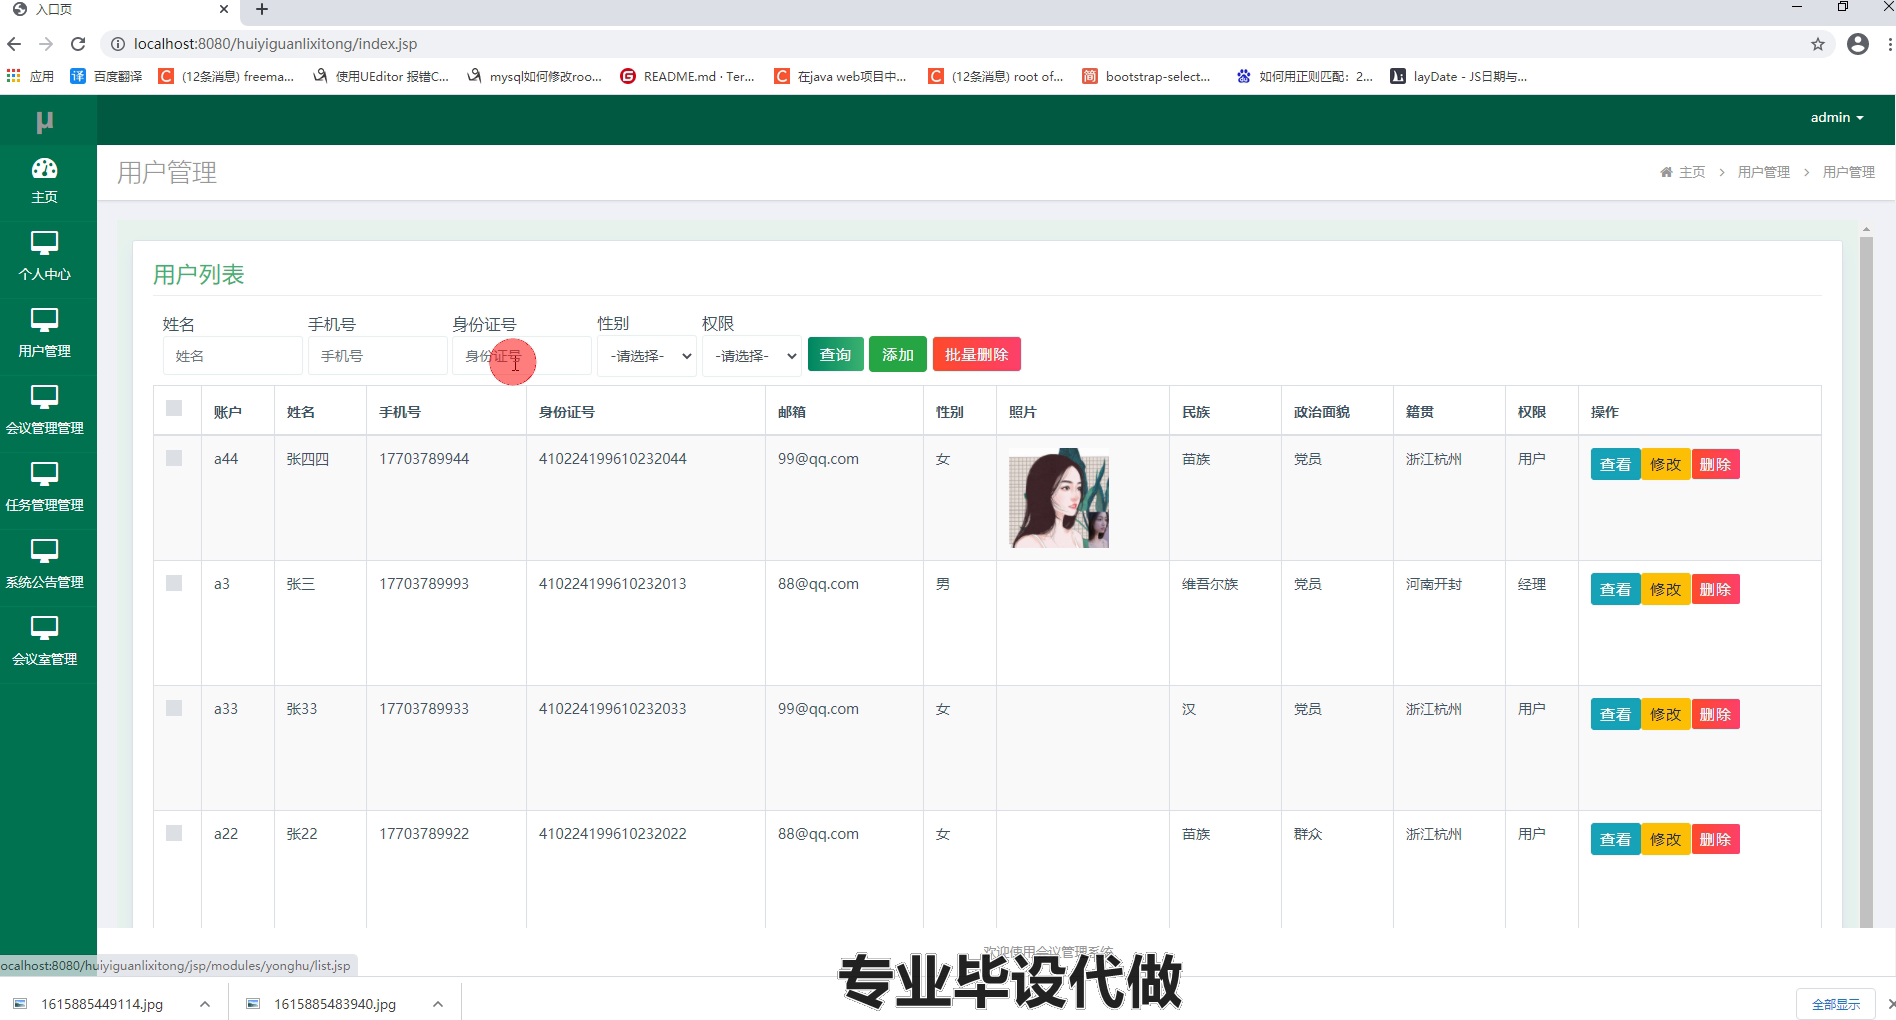The width and height of the screenshot is (1896, 1020).
Task: Click the 批量删除 batch delete button
Action: coord(977,355)
